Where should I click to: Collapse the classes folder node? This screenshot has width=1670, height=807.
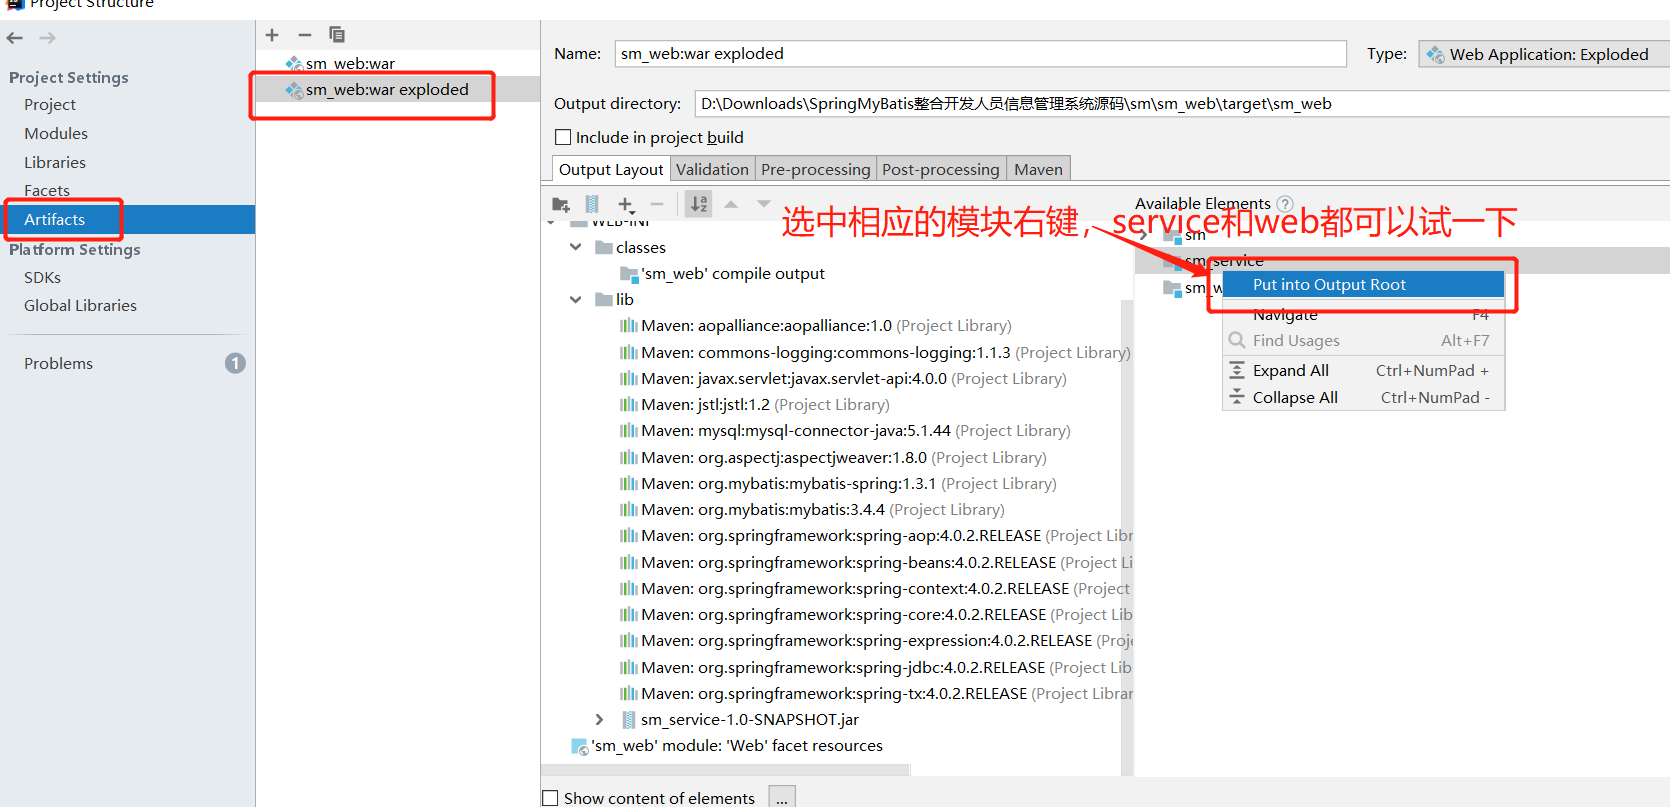576,247
